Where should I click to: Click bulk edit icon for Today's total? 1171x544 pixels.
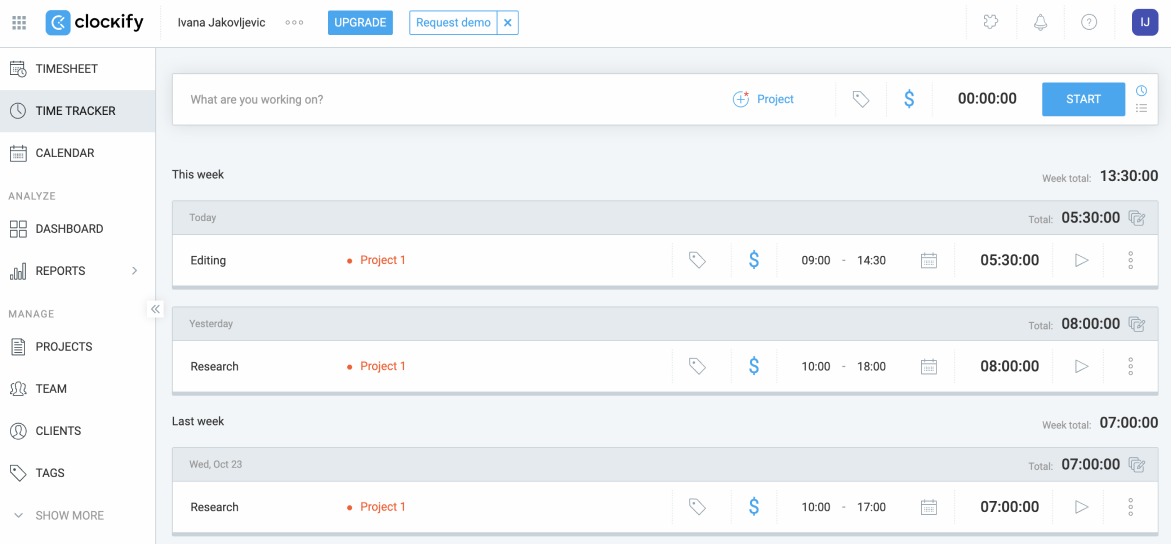pyautogui.click(x=1136, y=218)
